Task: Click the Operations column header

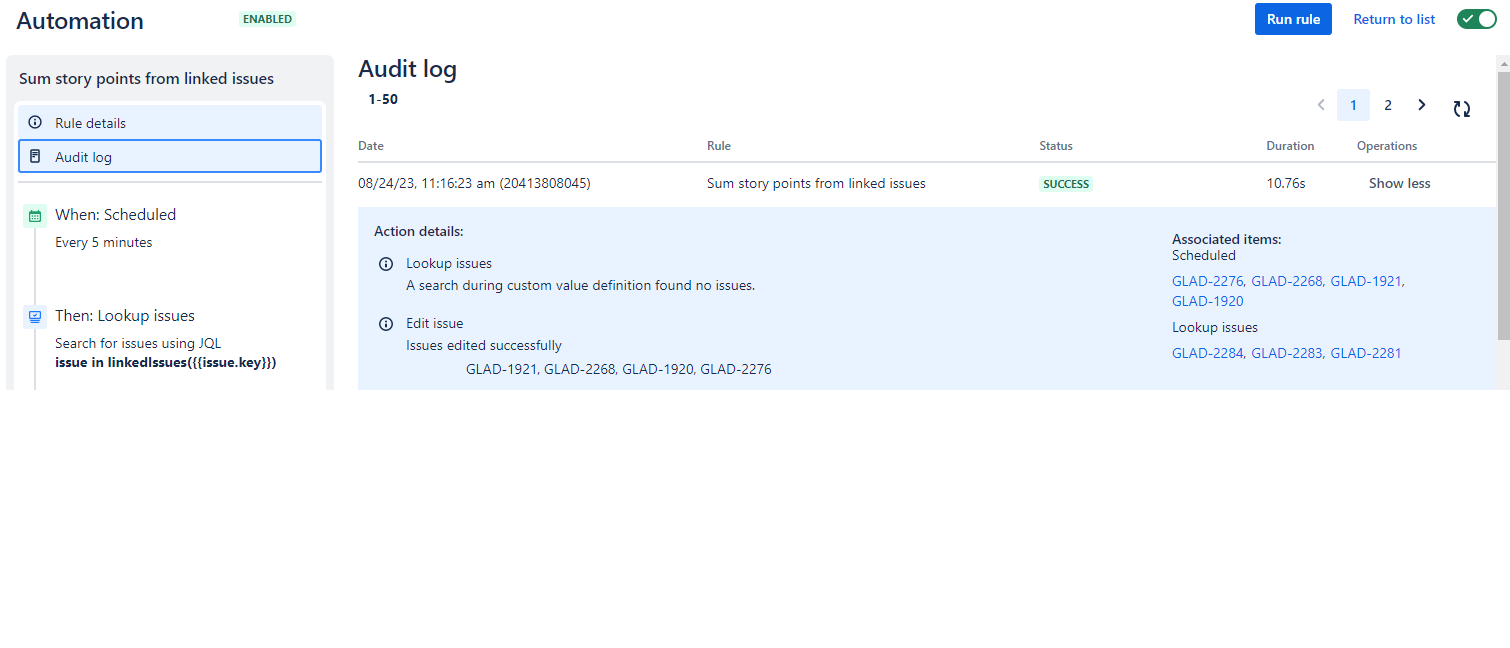Action: 1387,146
